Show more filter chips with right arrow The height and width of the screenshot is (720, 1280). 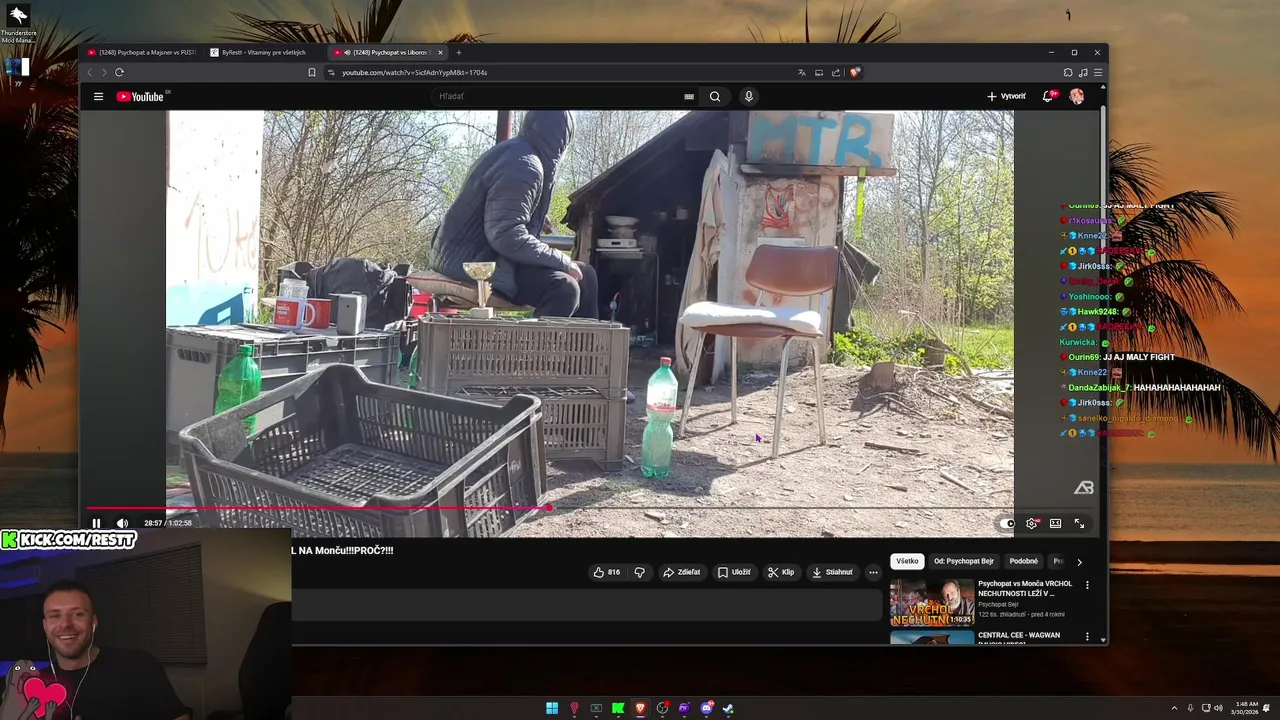[x=1079, y=561]
